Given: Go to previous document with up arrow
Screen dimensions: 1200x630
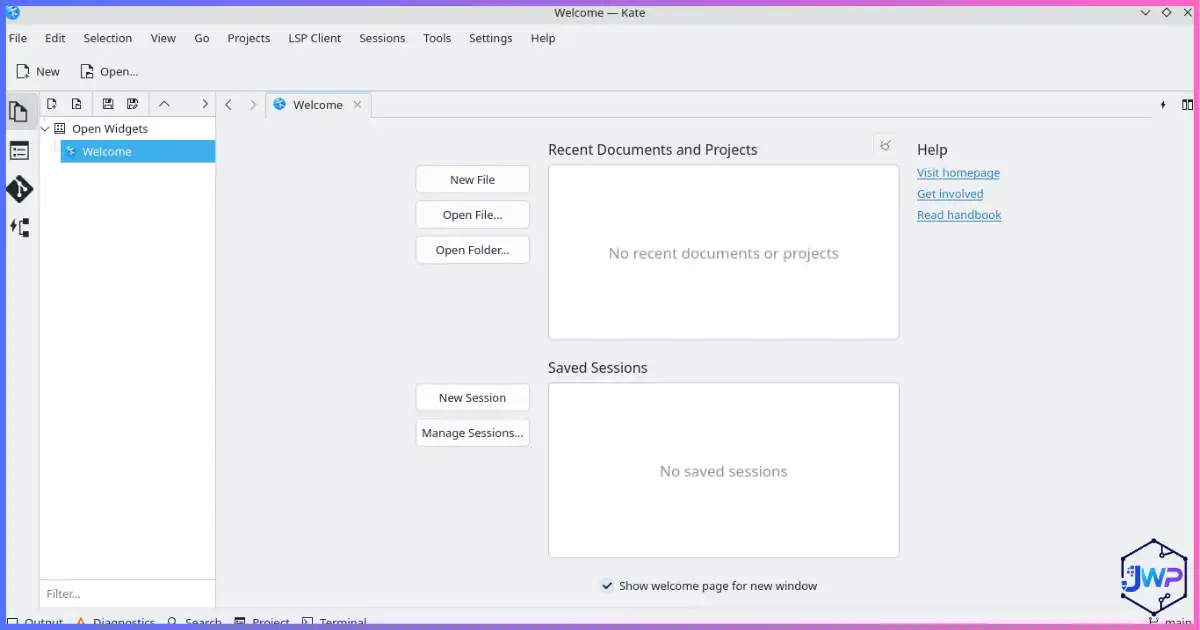Looking at the screenshot, I should 164,104.
